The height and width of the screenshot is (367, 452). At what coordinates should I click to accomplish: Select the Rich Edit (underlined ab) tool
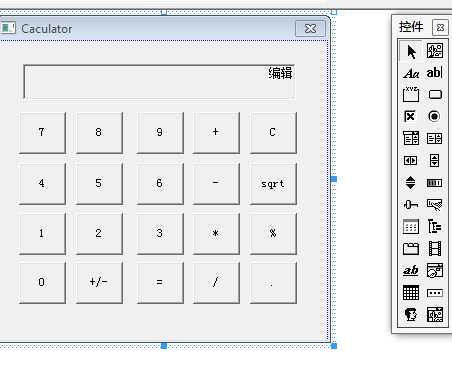click(x=411, y=270)
